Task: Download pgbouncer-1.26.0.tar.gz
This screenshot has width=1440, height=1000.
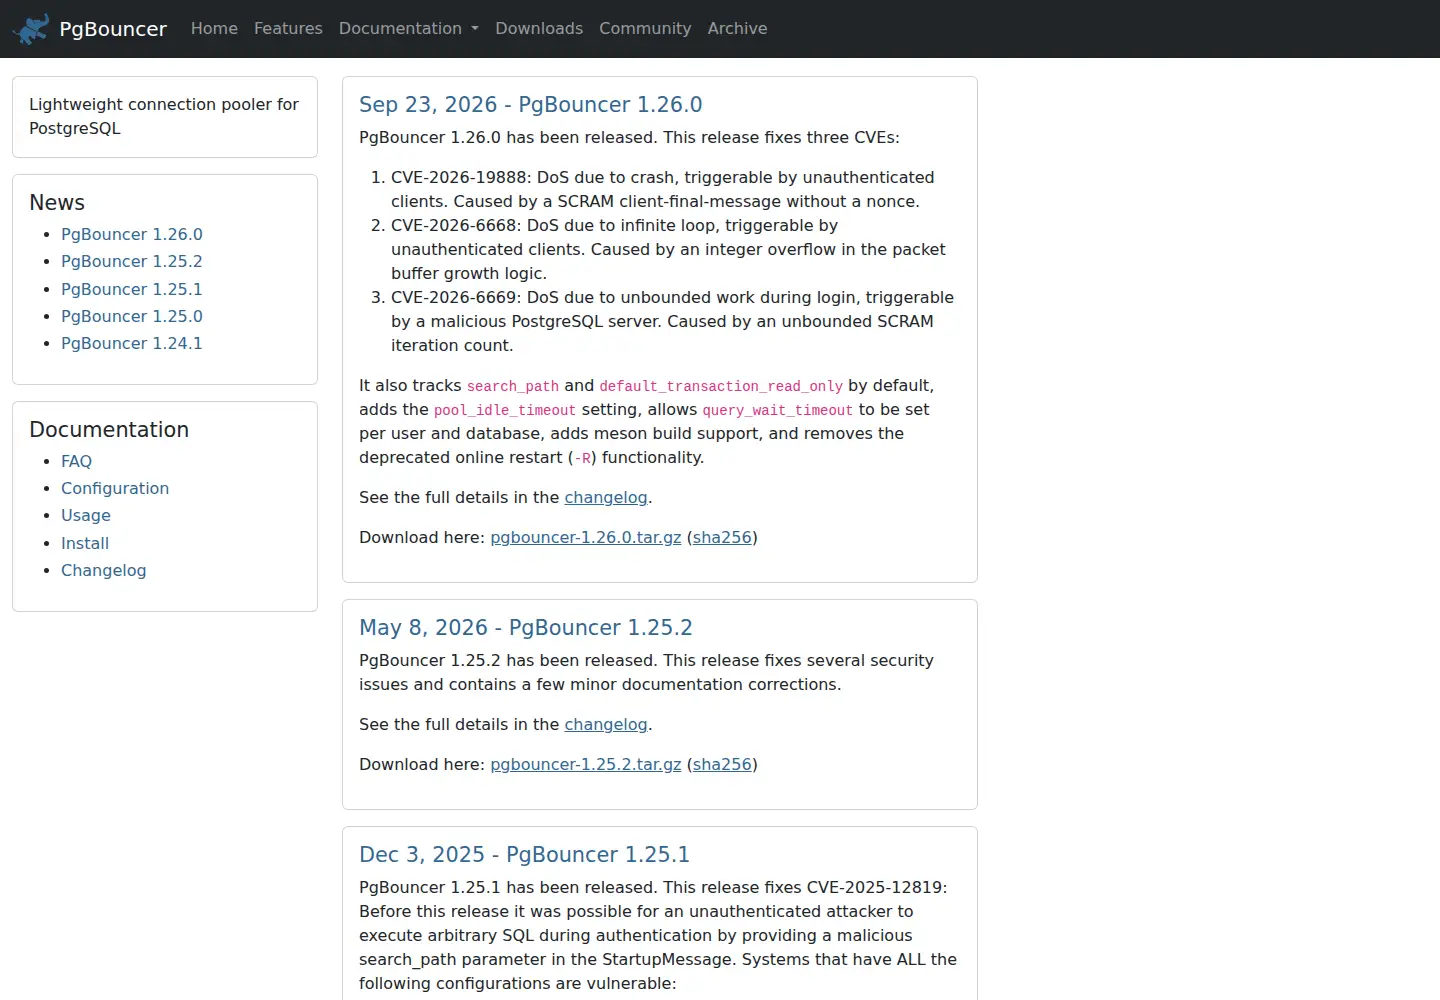Action: [586, 537]
